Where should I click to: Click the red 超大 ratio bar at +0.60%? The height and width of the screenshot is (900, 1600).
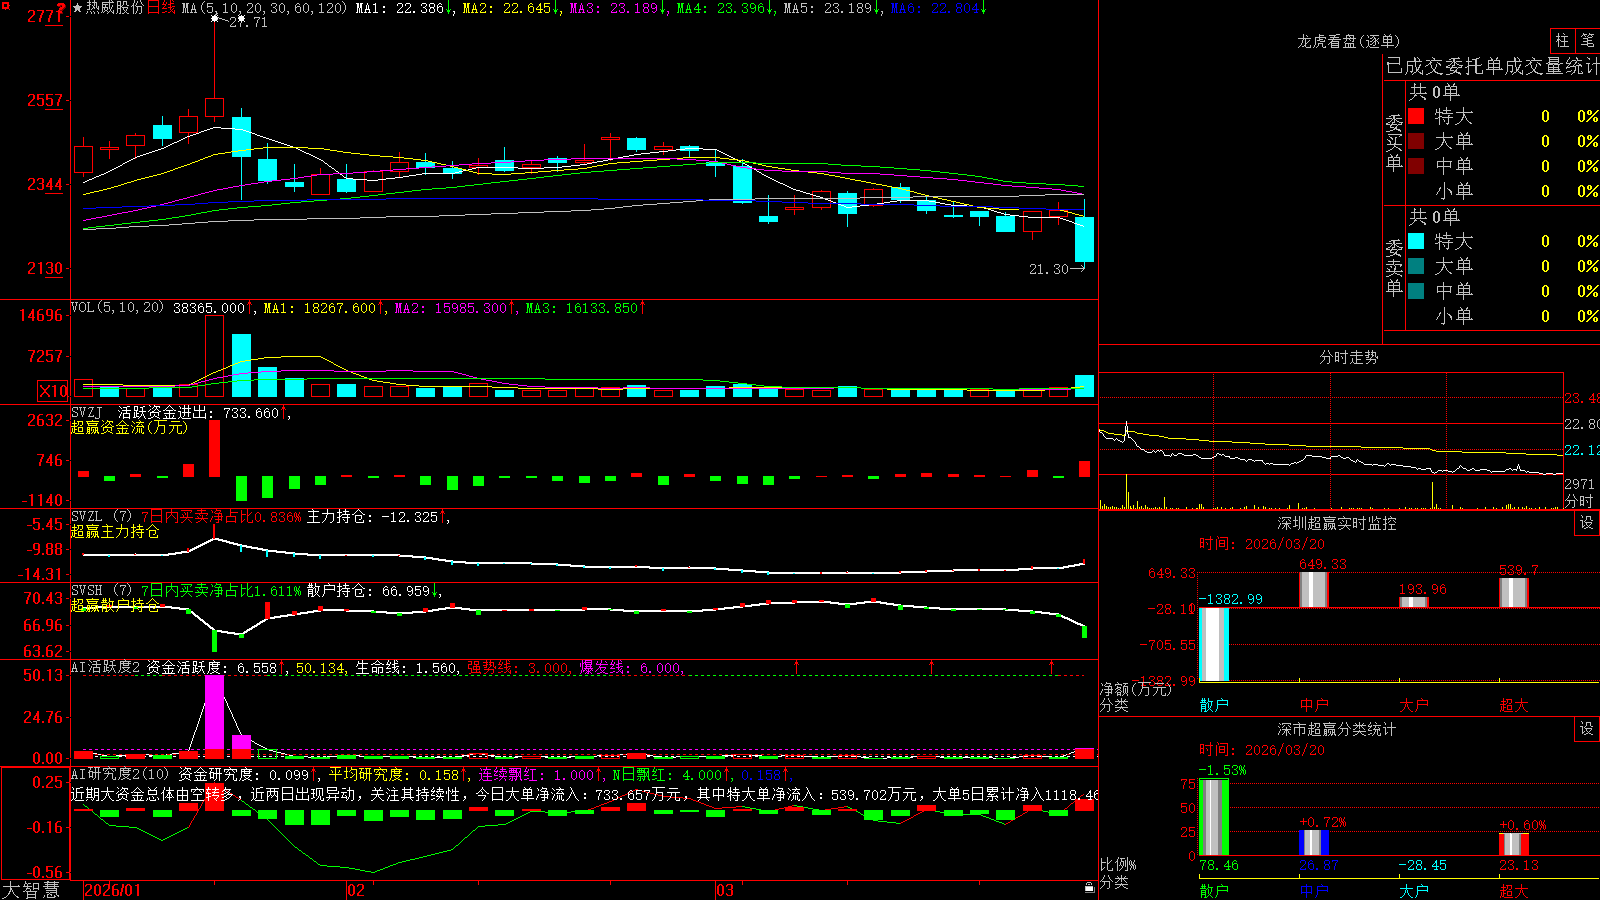1514,845
